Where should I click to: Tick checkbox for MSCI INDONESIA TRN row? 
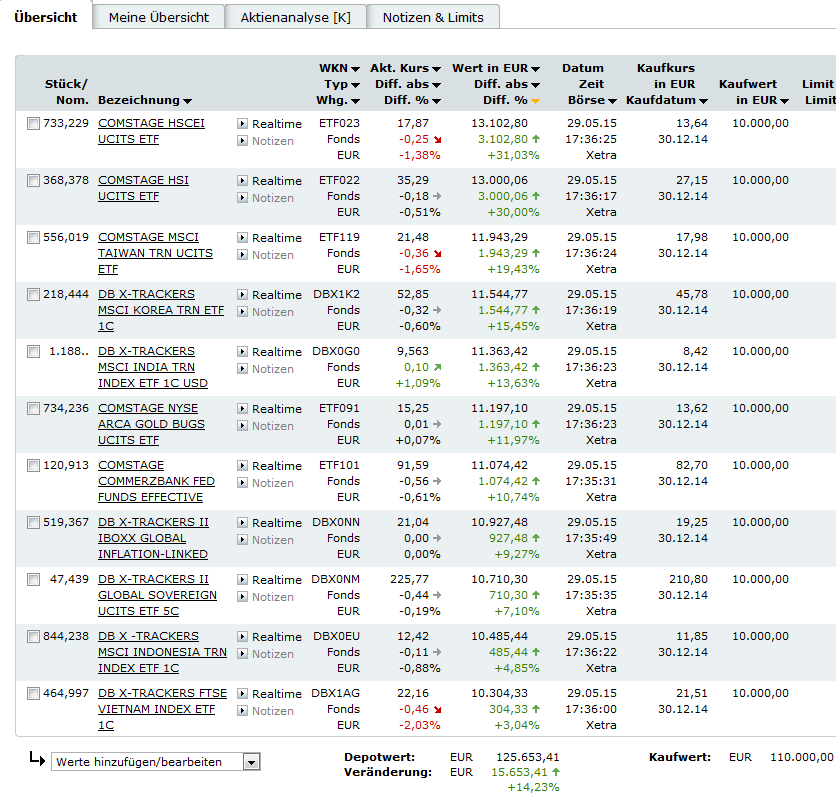pos(33,637)
